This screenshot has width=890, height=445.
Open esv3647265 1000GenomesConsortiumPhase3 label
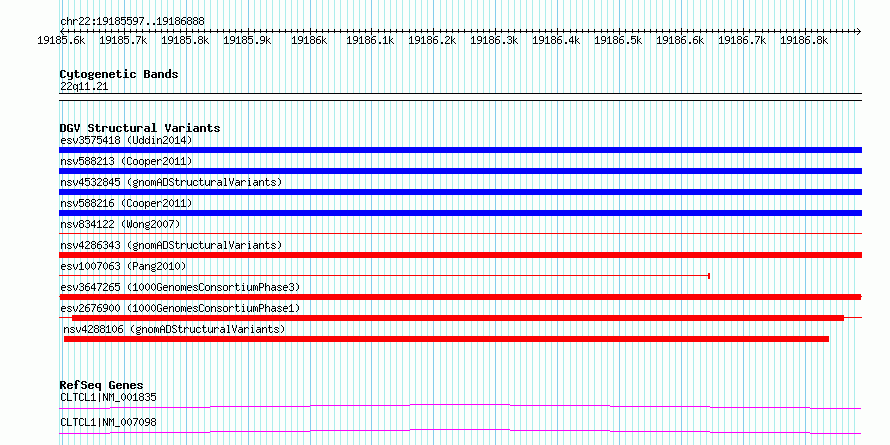point(180,287)
